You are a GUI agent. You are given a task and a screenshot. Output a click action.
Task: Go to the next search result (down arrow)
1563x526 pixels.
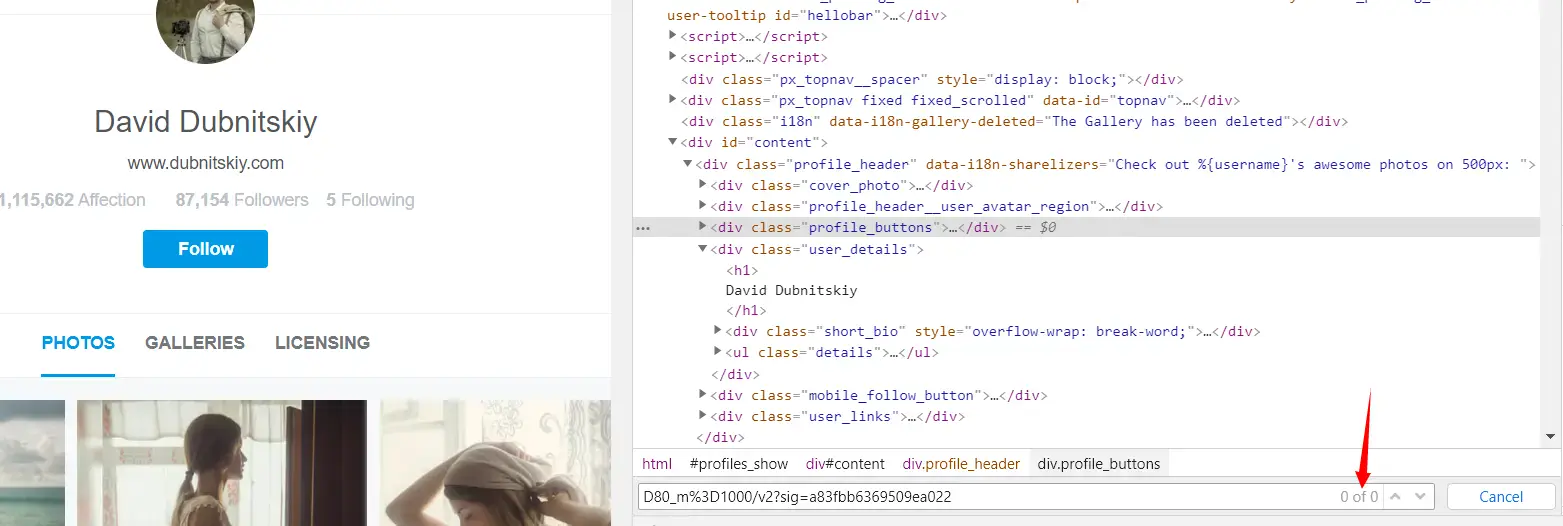point(1422,497)
